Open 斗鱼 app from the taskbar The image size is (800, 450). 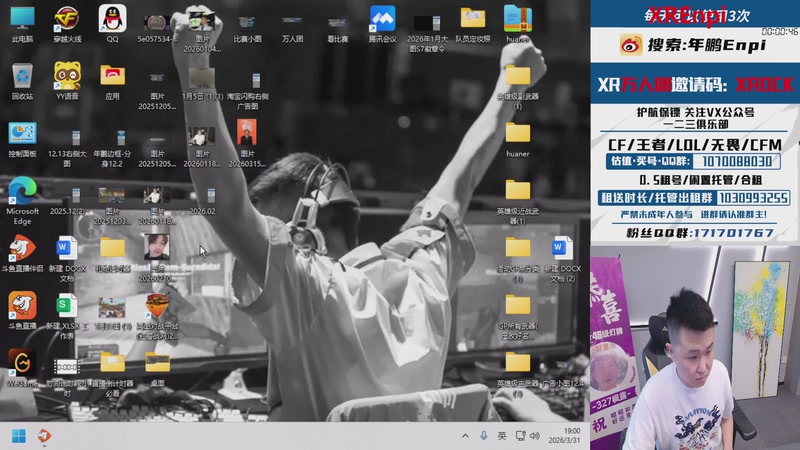pos(44,436)
